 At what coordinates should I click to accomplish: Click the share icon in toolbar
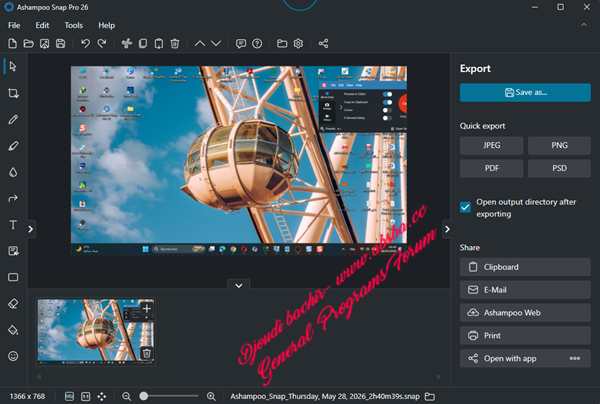[x=323, y=44]
